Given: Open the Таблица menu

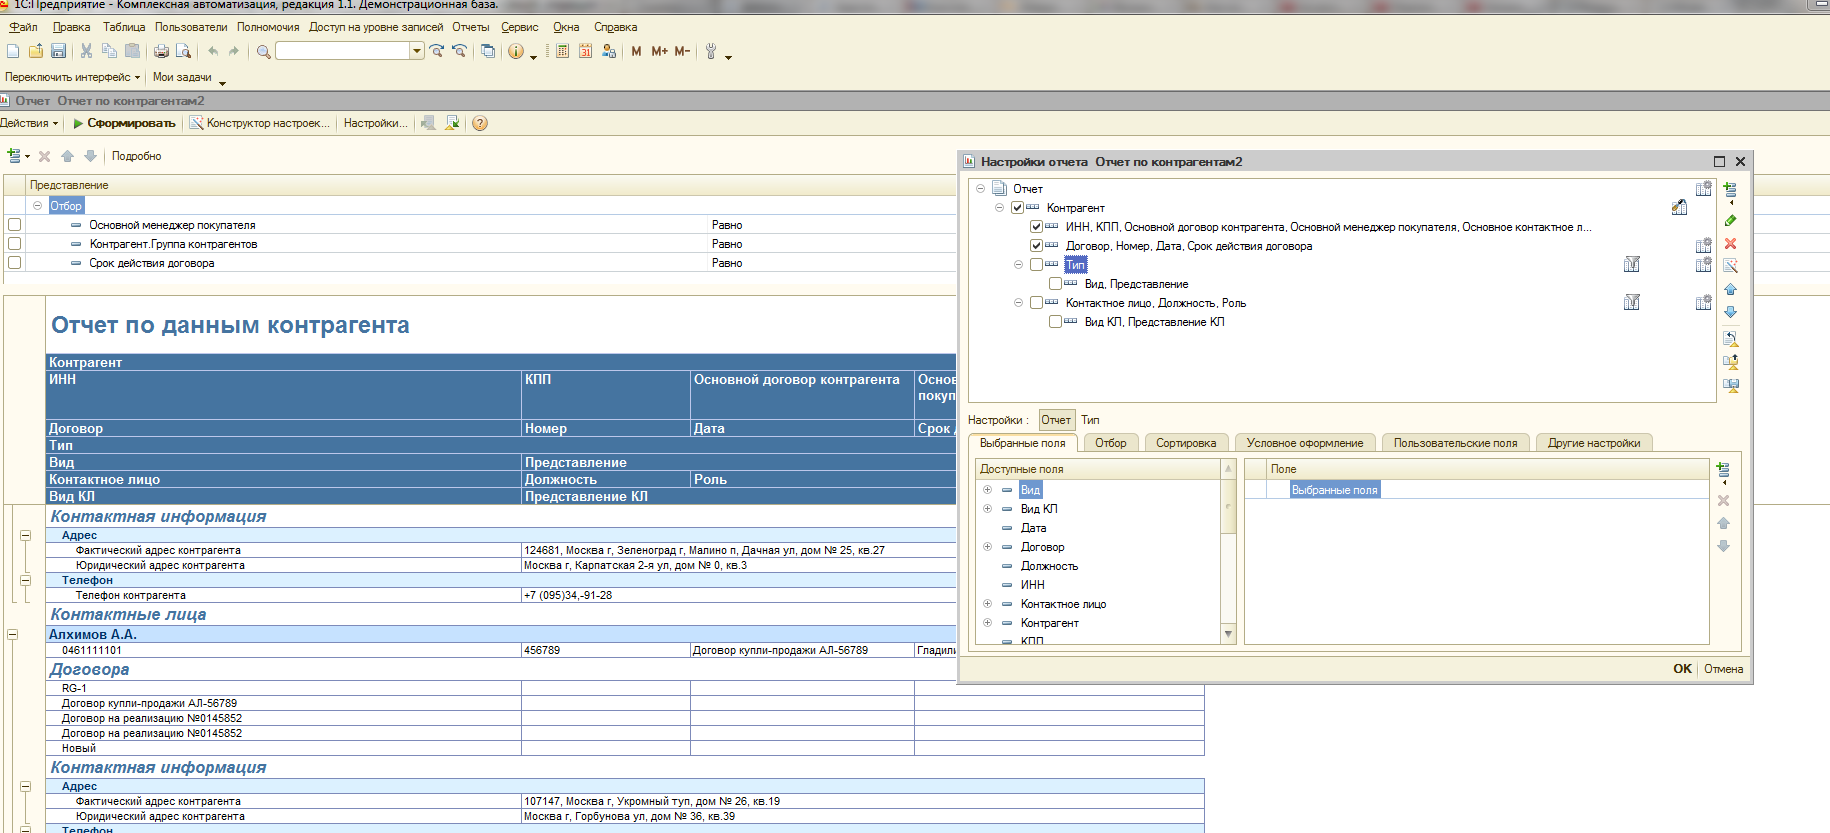Looking at the screenshot, I should click(124, 27).
